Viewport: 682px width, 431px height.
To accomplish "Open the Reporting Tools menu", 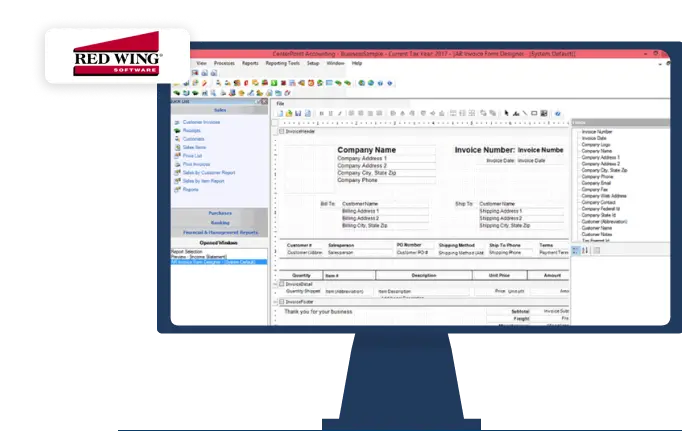I will pos(283,63).
